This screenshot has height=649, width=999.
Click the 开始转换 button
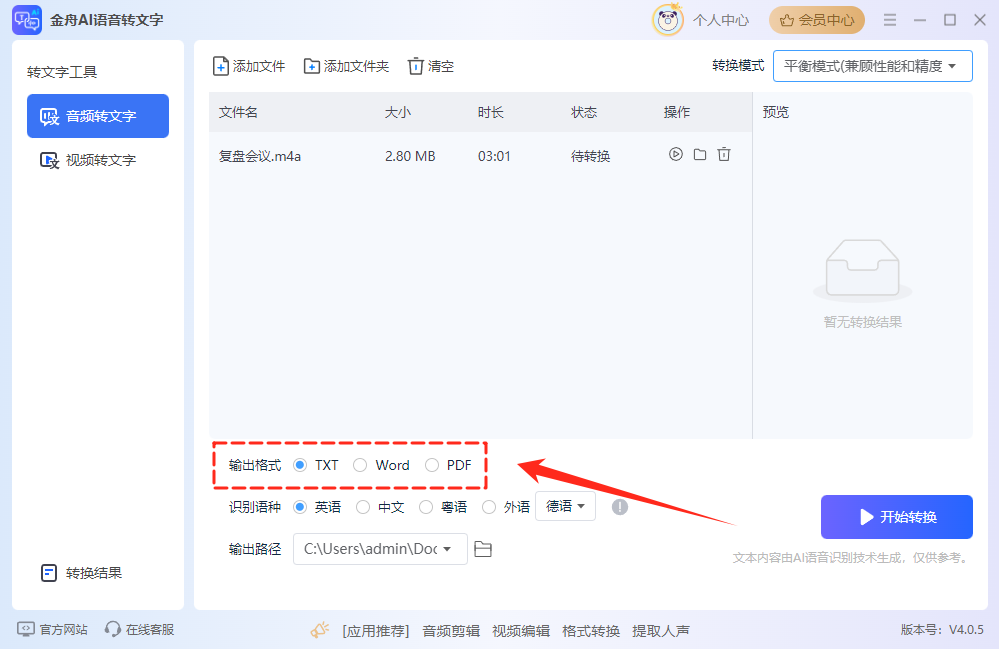pyautogui.click(x=896, y=517)
